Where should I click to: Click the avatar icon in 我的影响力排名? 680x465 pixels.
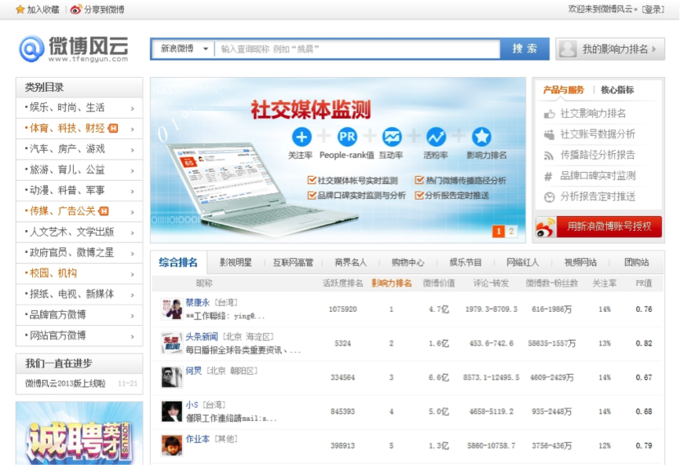(568, 49)
